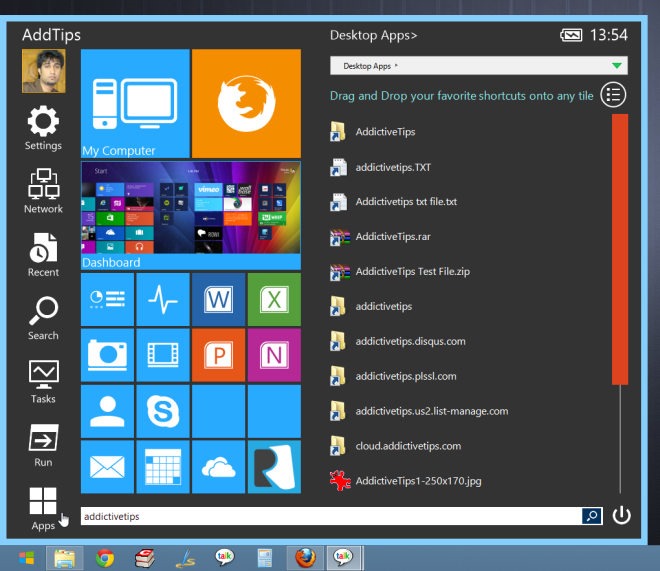Screen dimensions: 660x571
Task: Open the Network sidebar item
Action: [43, 191]
